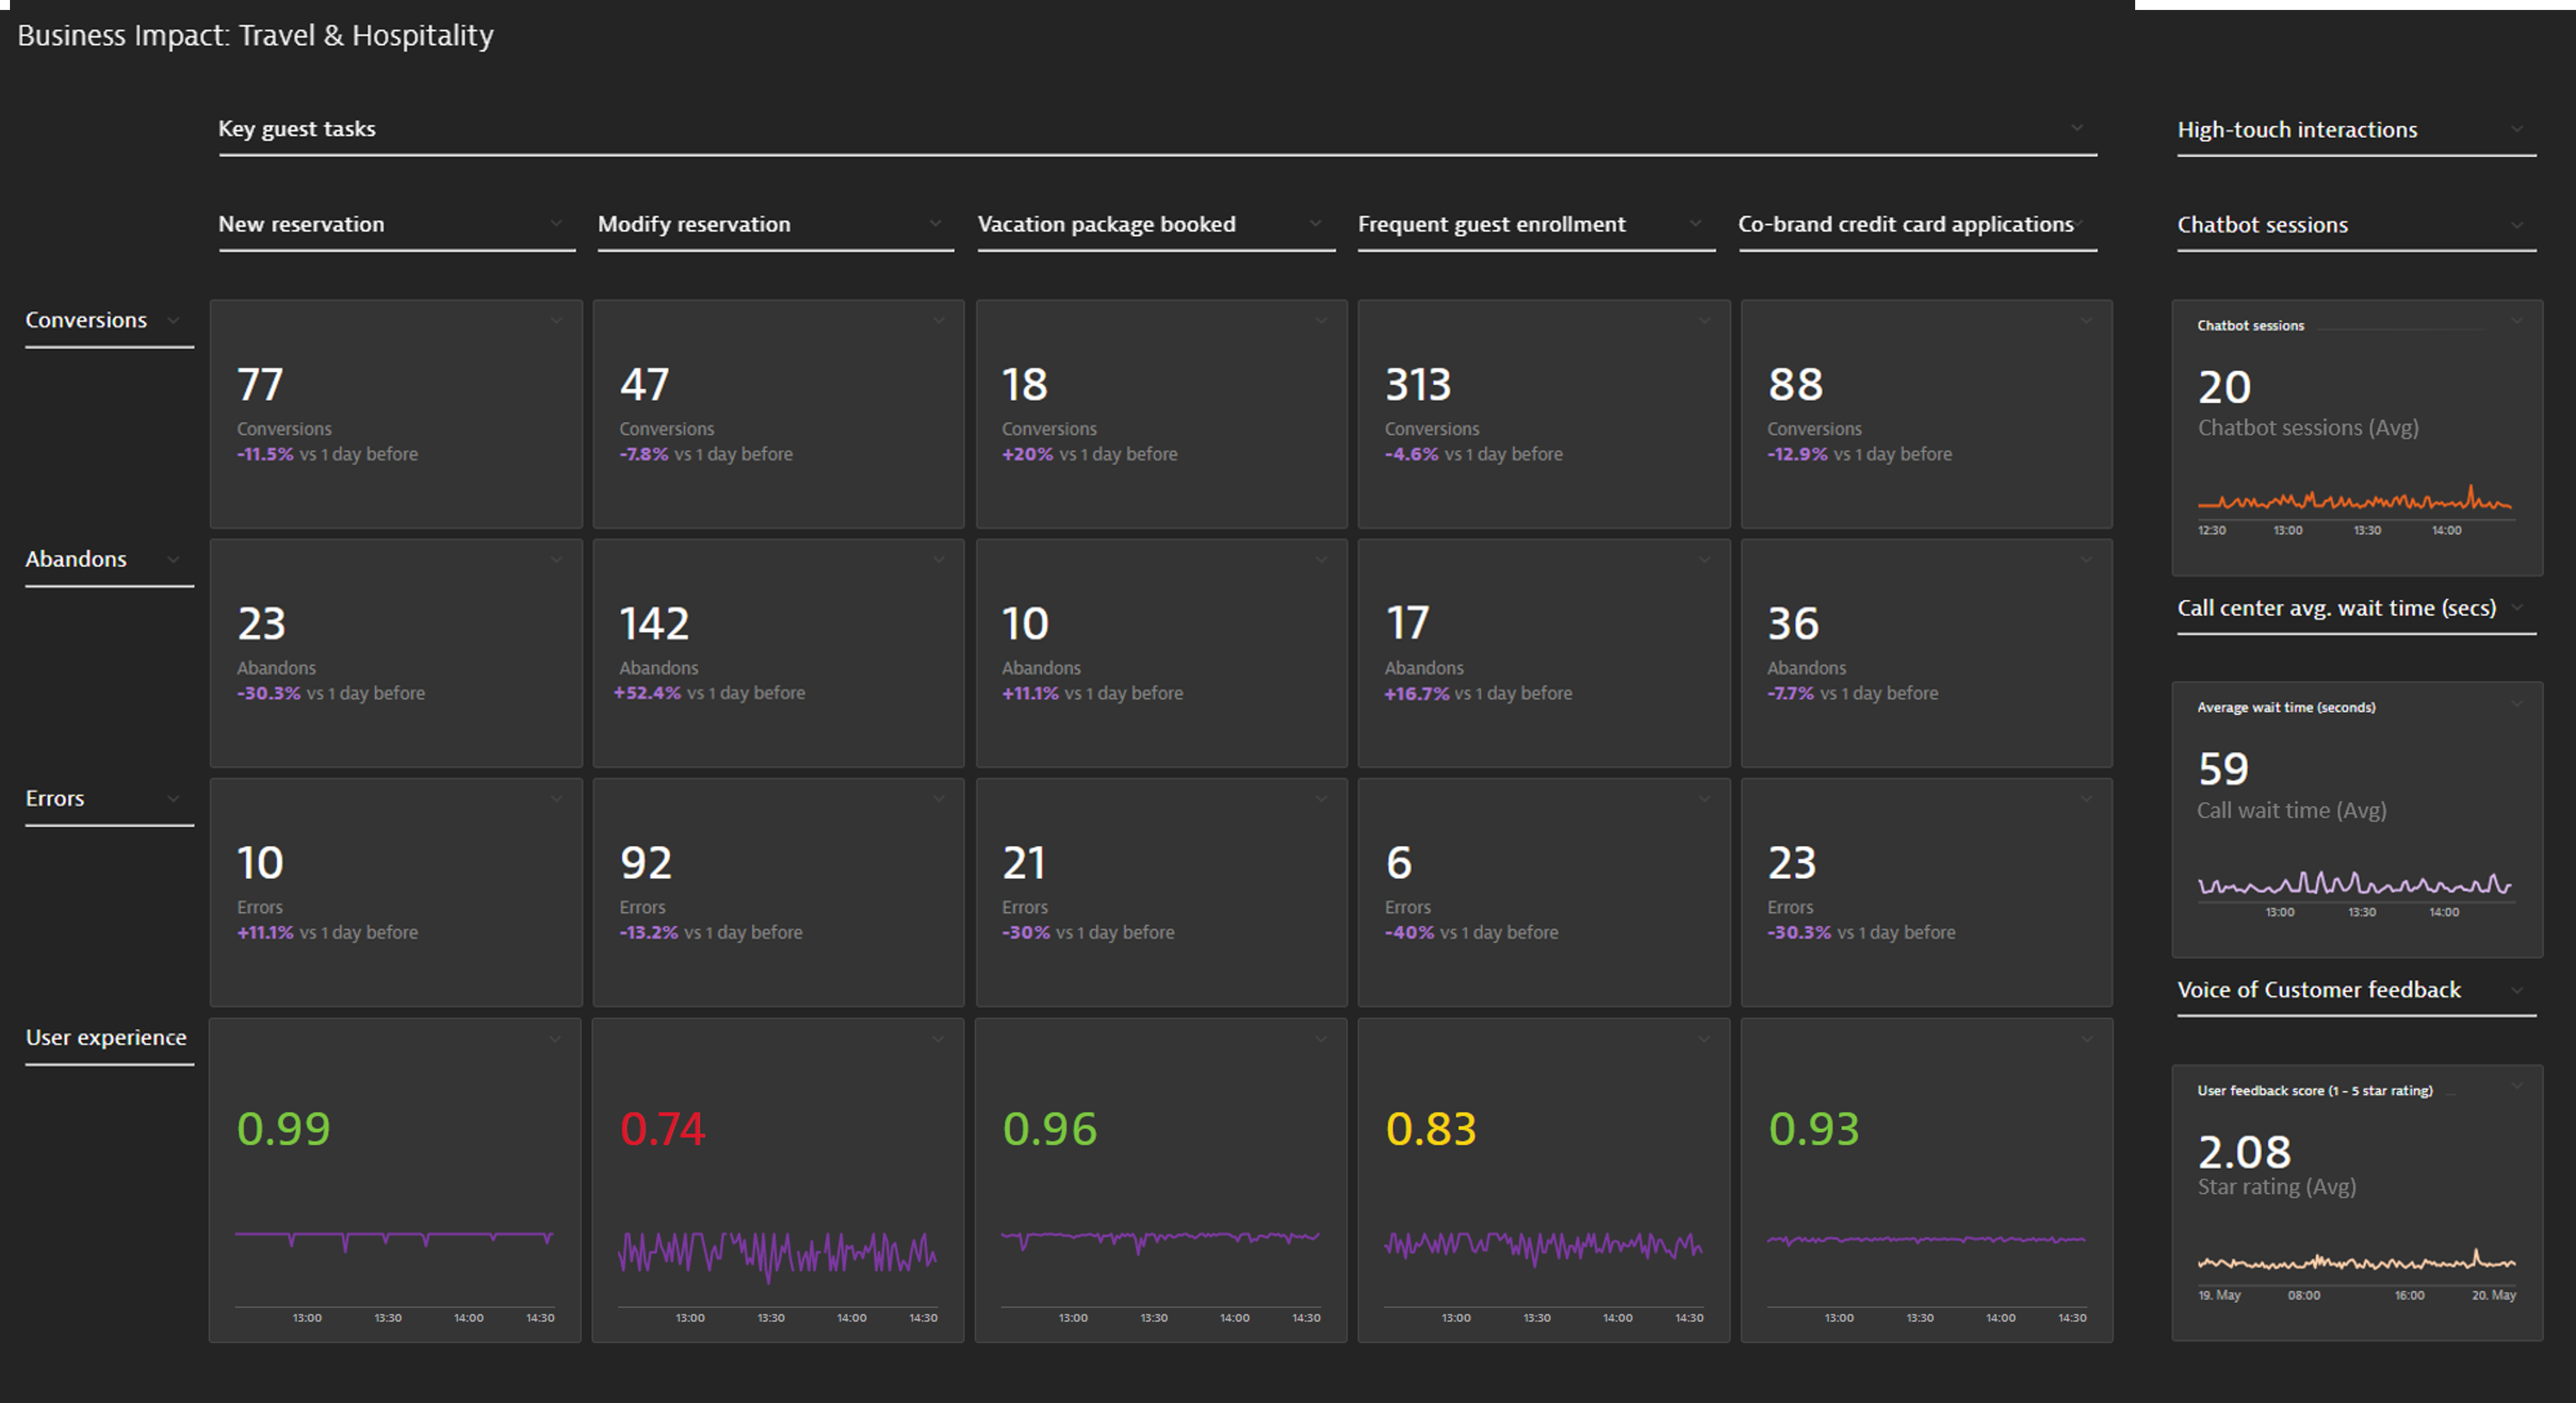Image resolution: width=2576 pixels, height=1403 pixels.
Task: Select the Chatbot sessions (Avg) label
Action: point(2308,427)
